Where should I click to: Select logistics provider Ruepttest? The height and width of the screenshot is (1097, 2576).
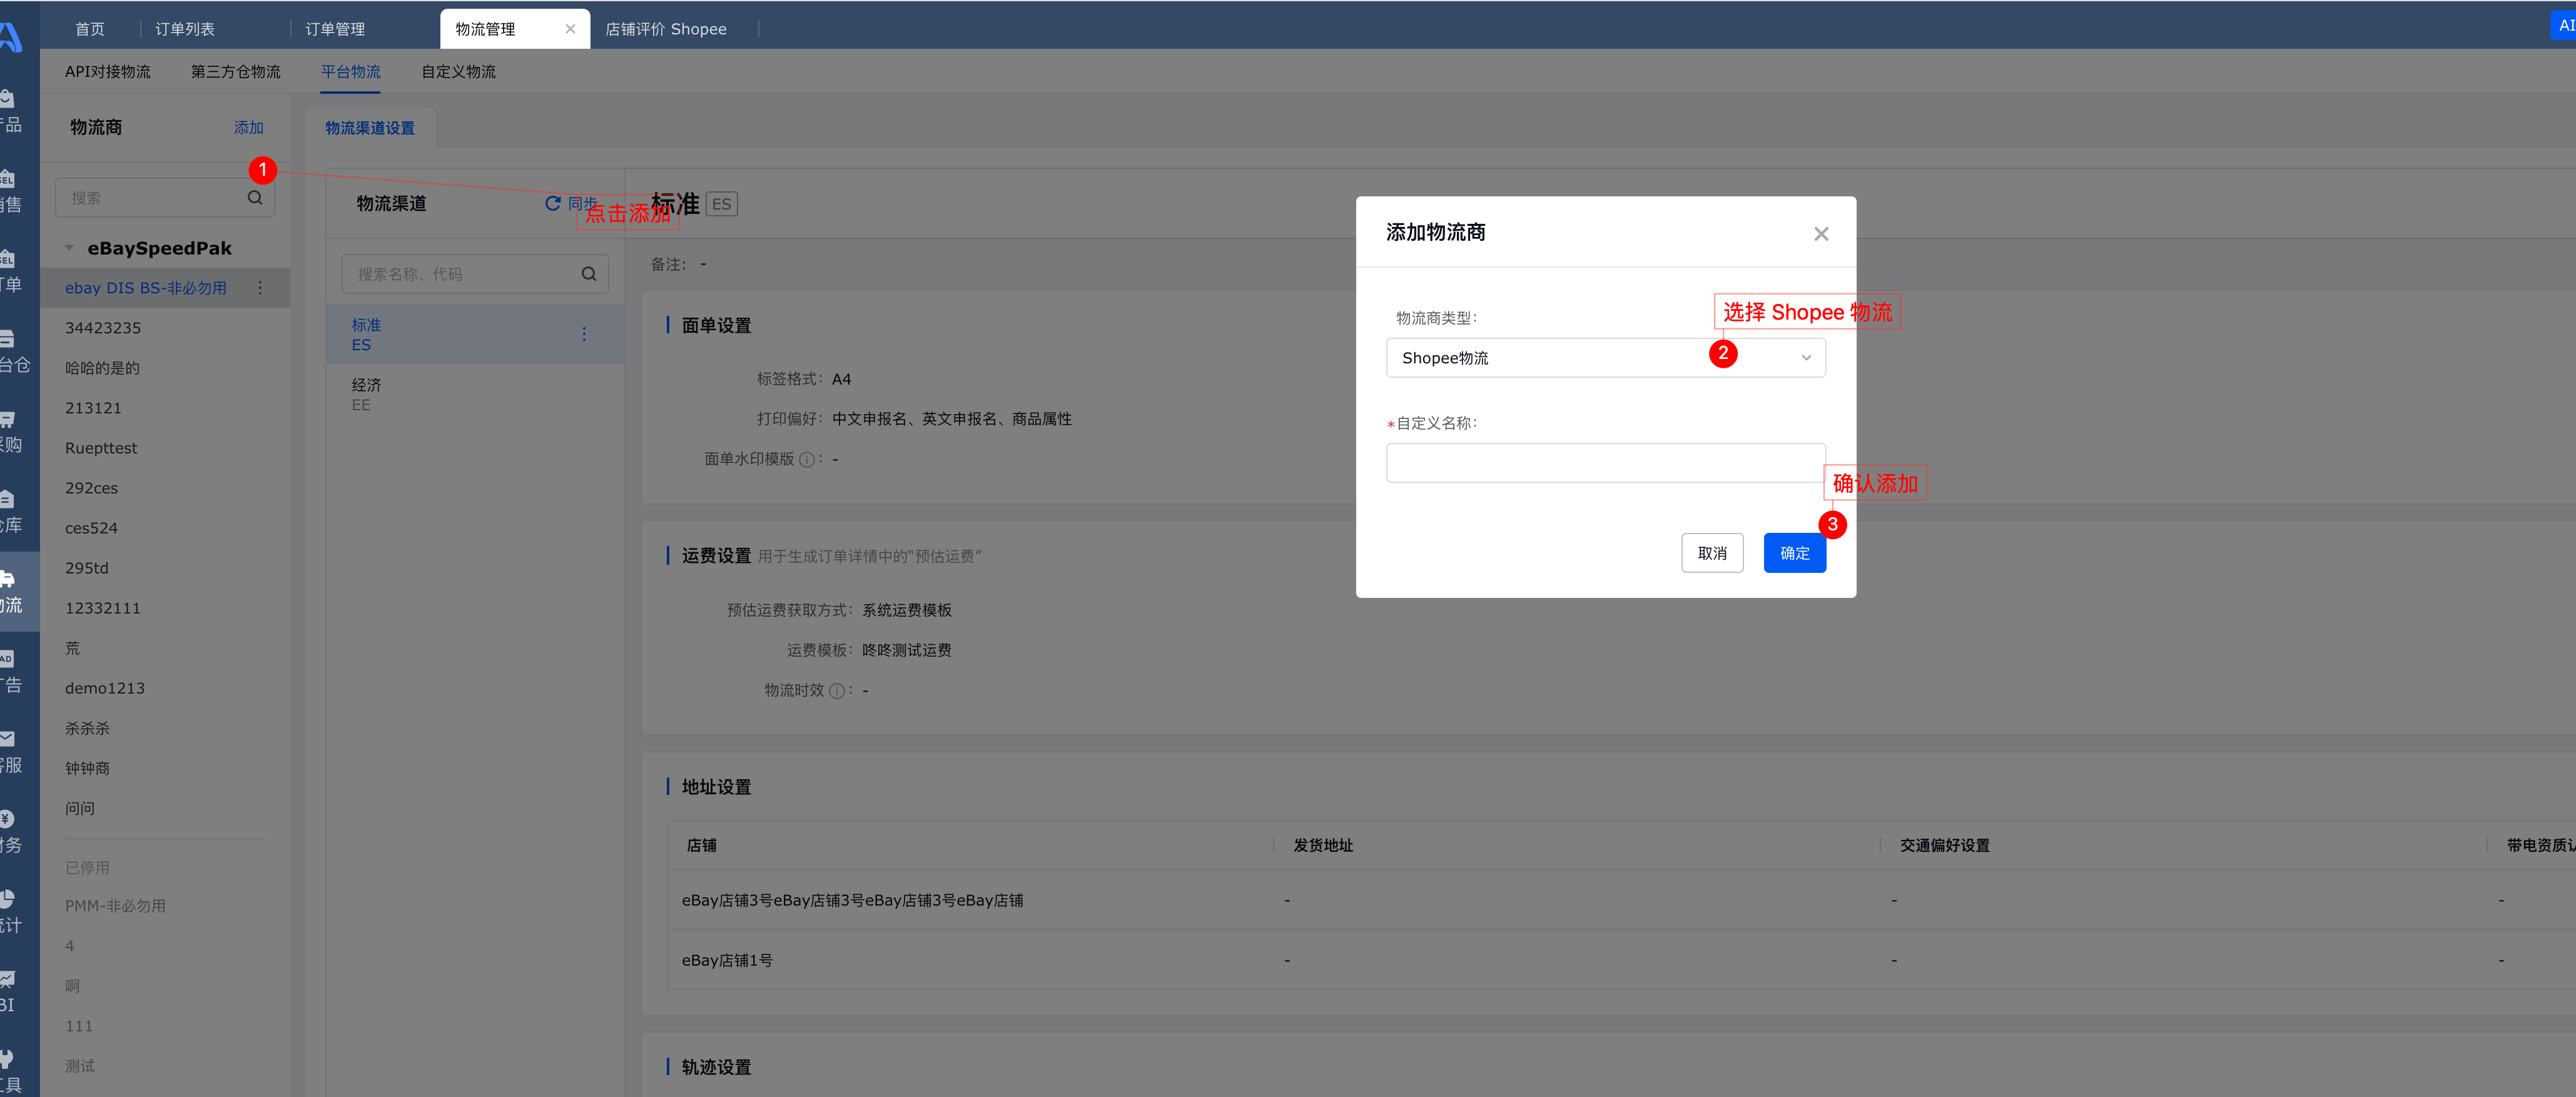165,448
